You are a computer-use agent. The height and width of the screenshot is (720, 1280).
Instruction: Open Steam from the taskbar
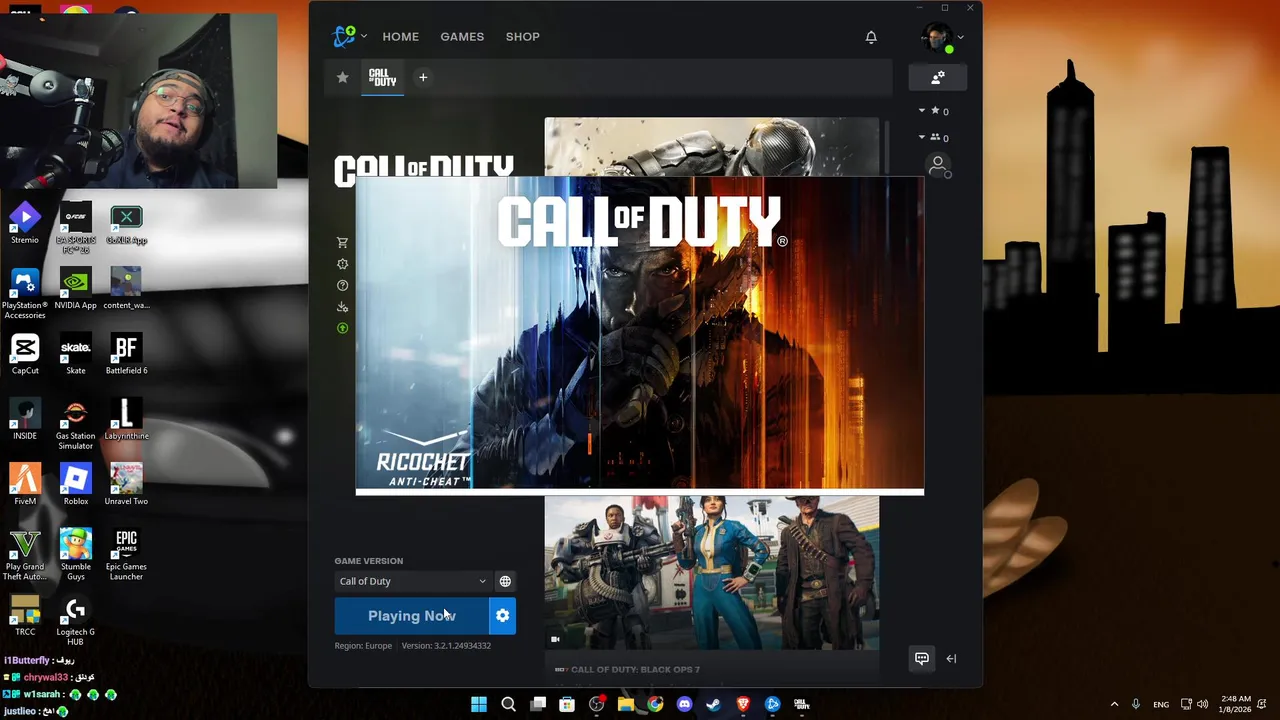713,704
